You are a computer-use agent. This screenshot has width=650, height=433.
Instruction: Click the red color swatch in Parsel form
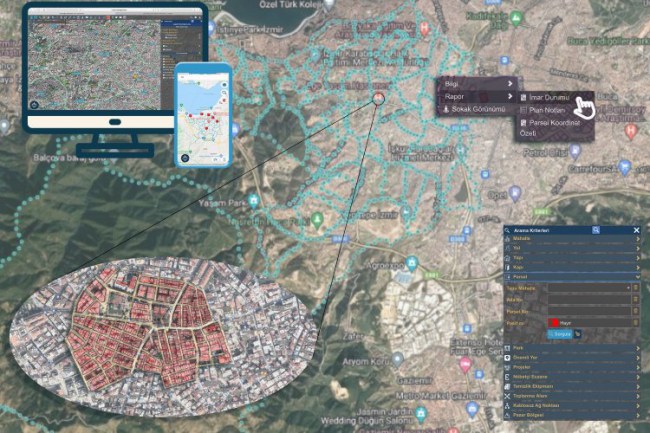click(553, 323)
